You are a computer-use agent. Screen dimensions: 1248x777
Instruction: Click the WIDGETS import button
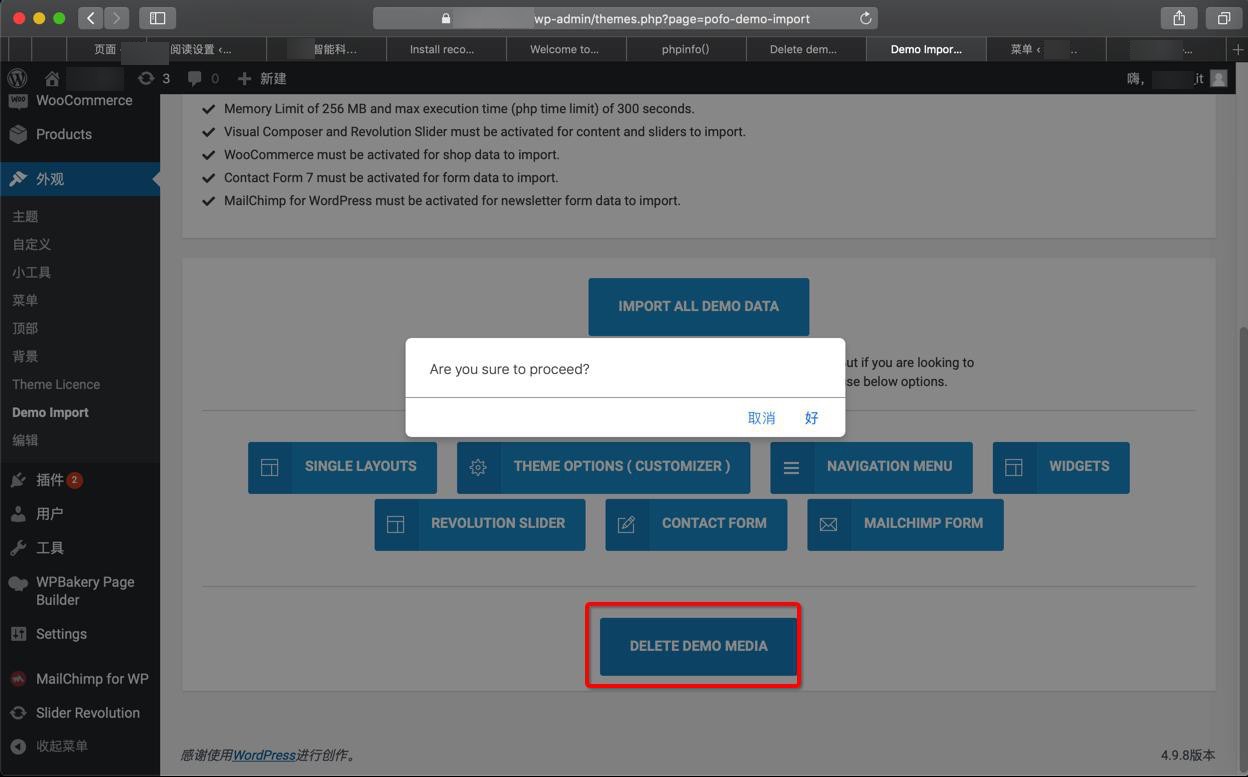coord(1061,467)
